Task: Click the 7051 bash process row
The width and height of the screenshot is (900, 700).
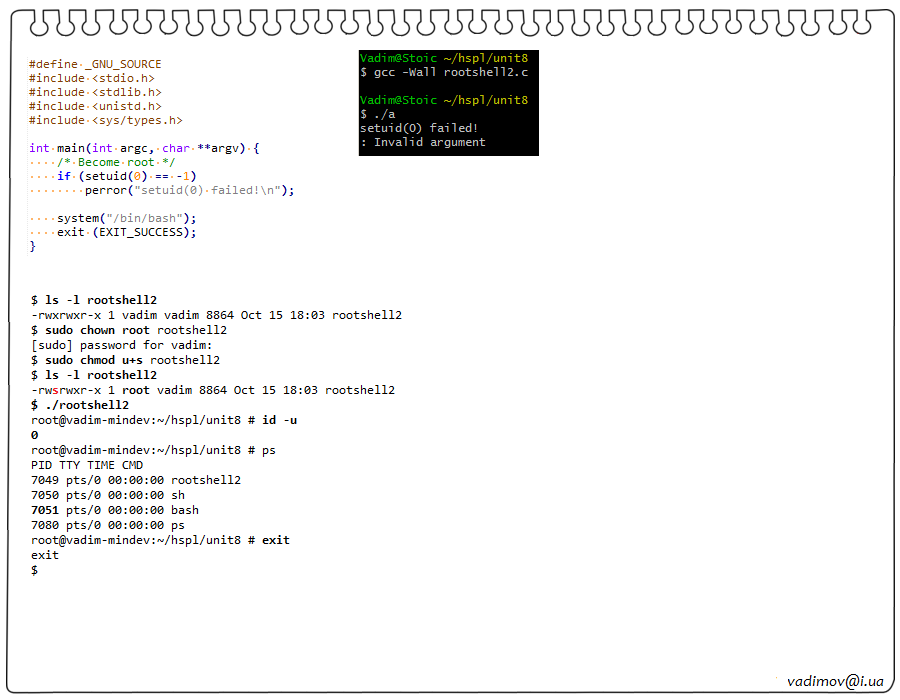Action: (115, 510)
